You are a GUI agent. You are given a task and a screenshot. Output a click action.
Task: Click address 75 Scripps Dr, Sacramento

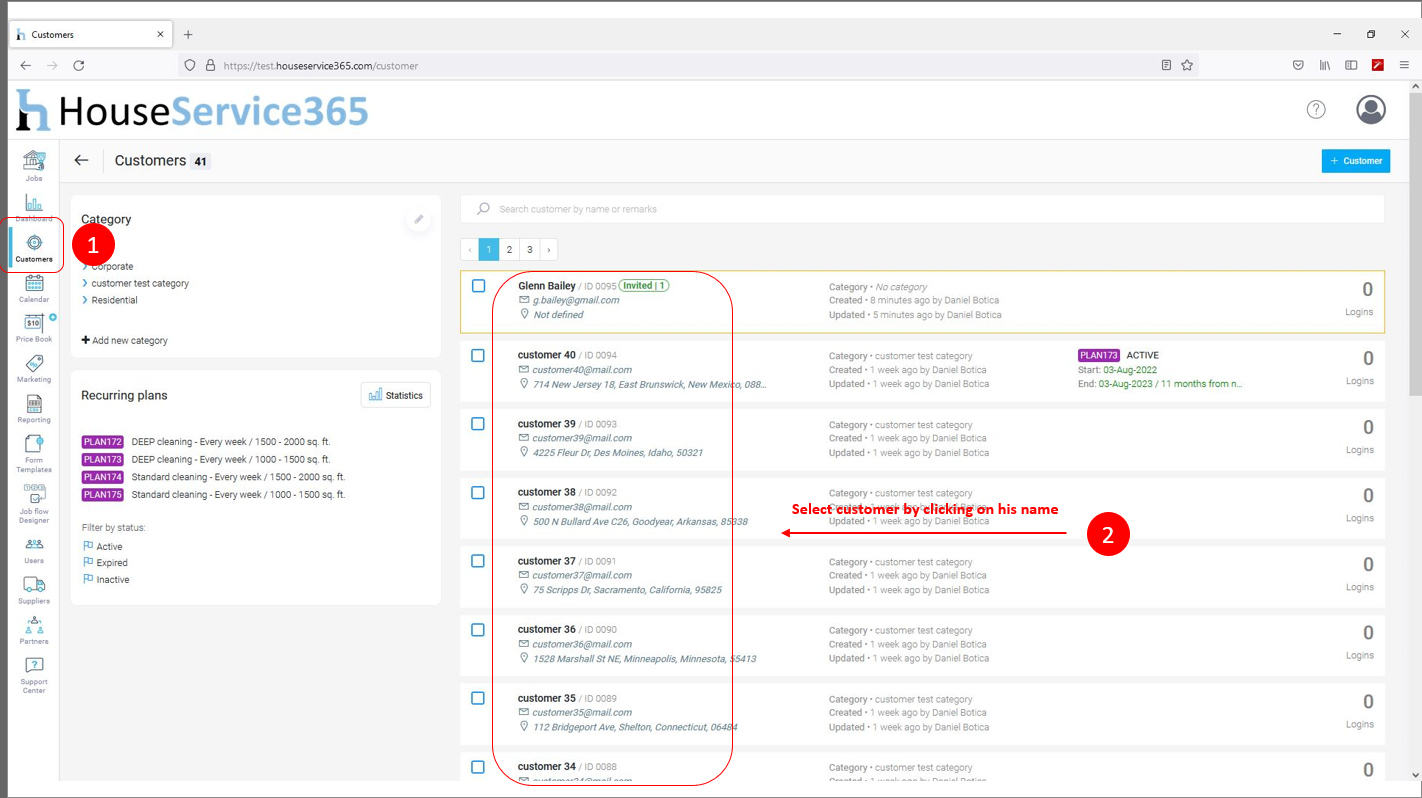click(x=627, y=590)
